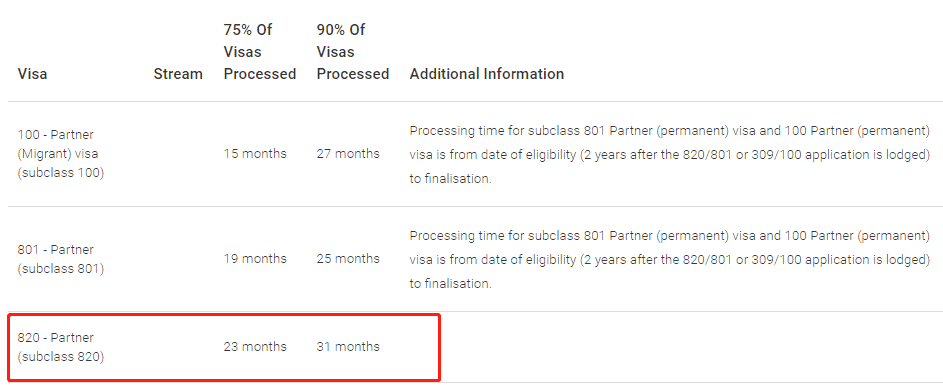Image resolution: width=943 pixels, height=392 pixels.
Task: Click the 820 - Partner (subclass 820) cell
Action: coord(61,347)
